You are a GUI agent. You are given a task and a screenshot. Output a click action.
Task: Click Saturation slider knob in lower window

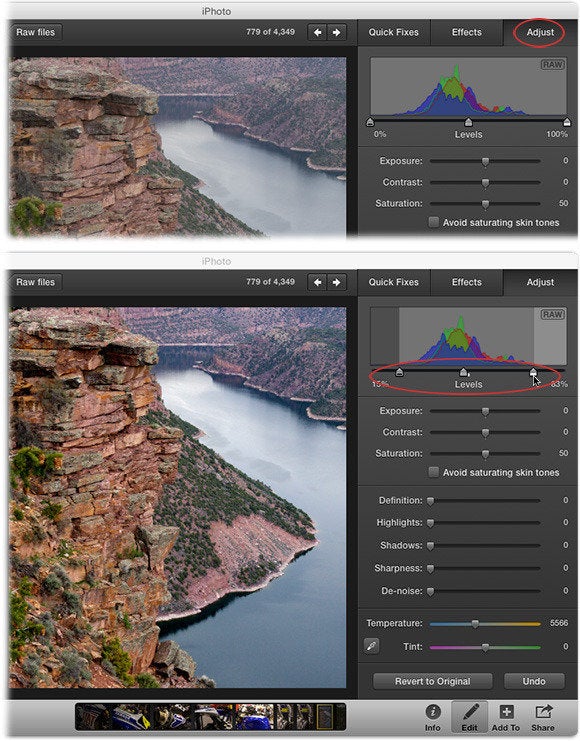(x=485, y=454)
